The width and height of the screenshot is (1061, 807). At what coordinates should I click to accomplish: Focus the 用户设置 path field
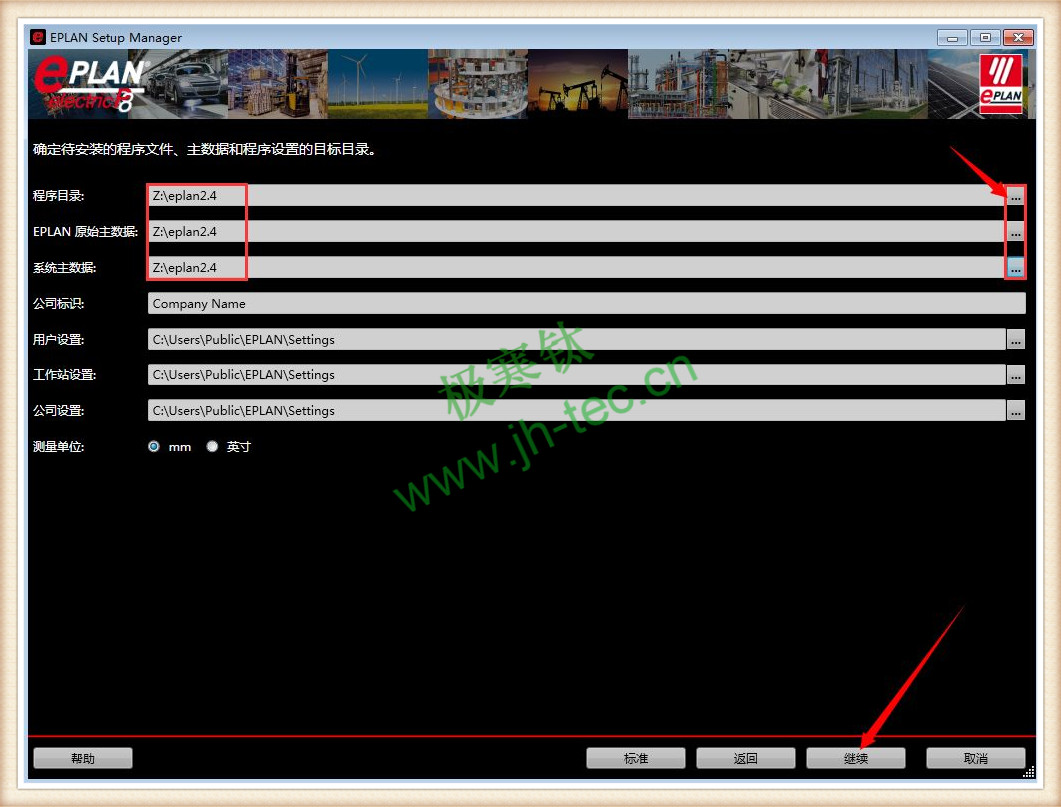pyautogui.click(x=576, y=340)
